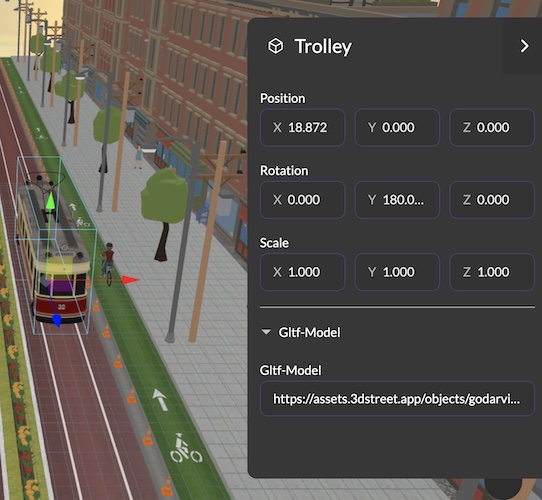542x500 pixels.
Task: Edit the Rotation X field
Action: pyautogui.click(x=302, y=200)
